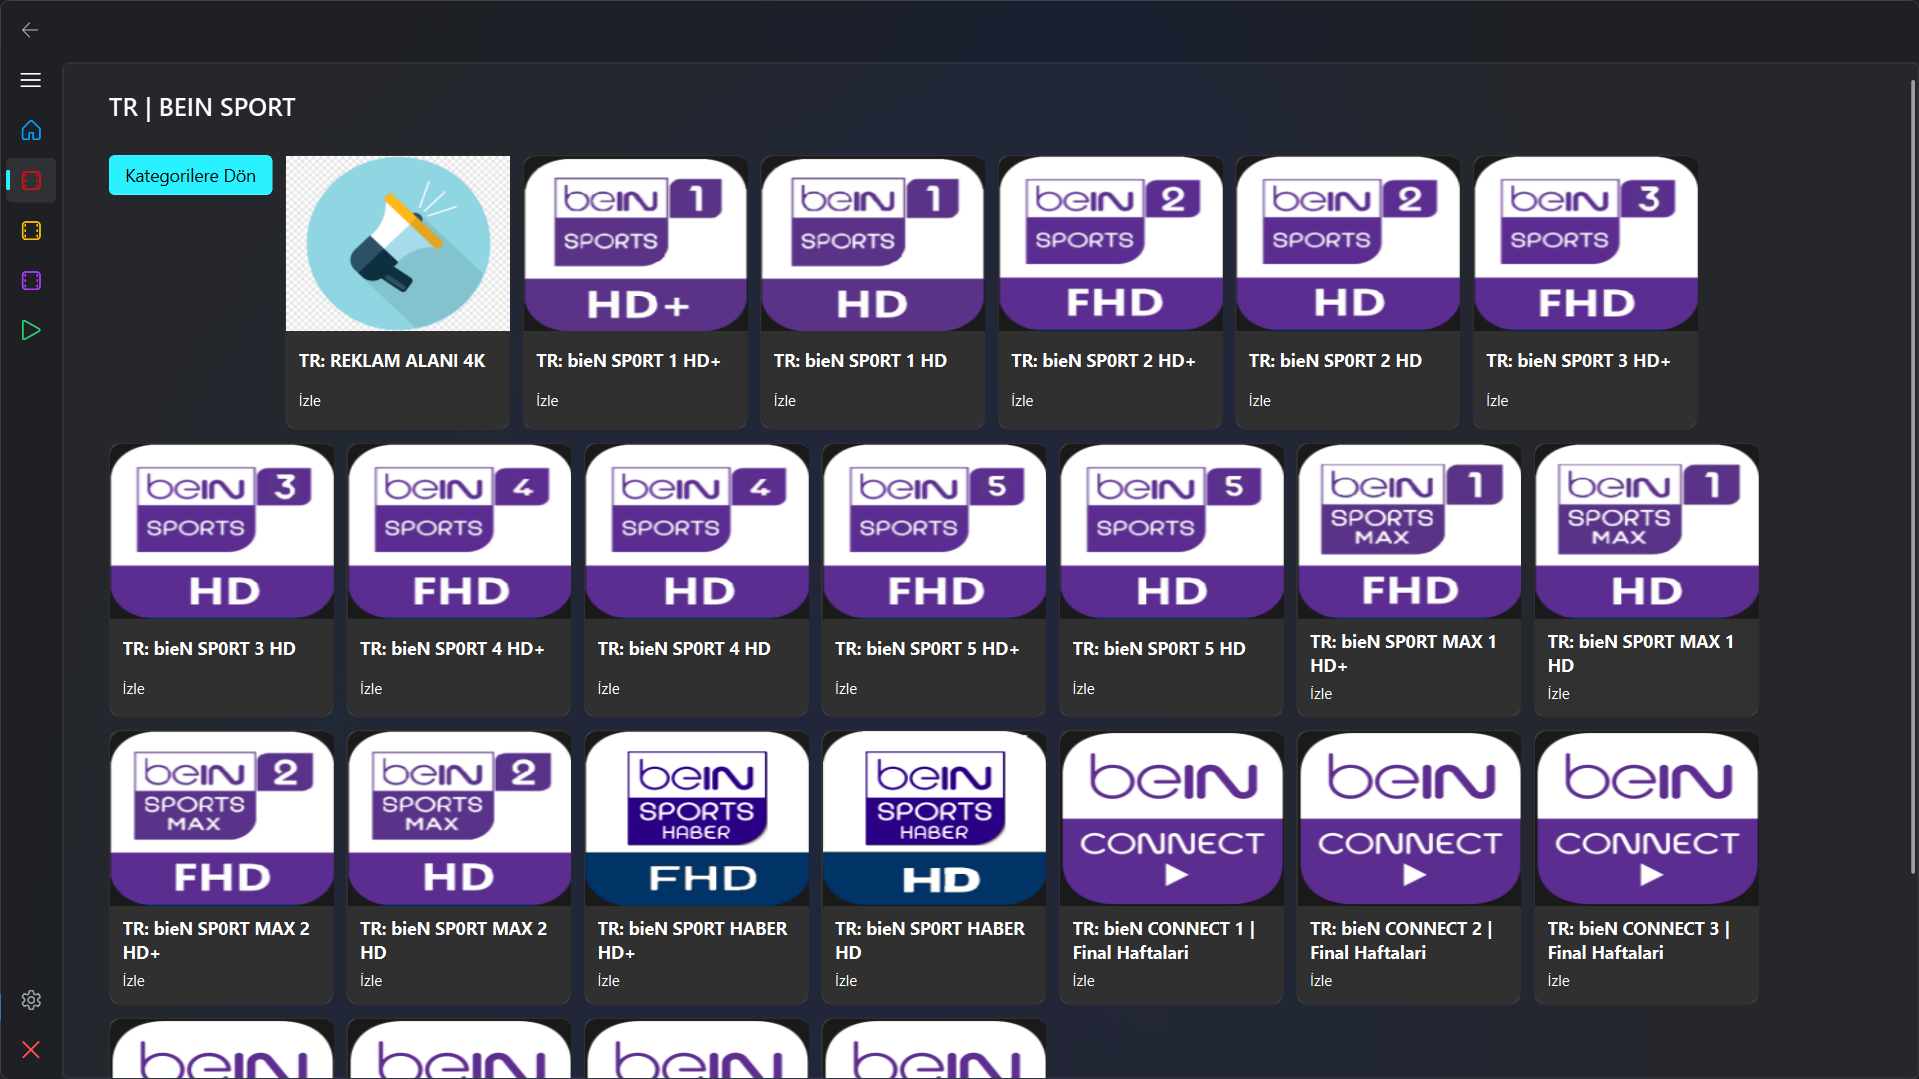Click İzle under bieN SPORT 5 HD

(1083, 689)
